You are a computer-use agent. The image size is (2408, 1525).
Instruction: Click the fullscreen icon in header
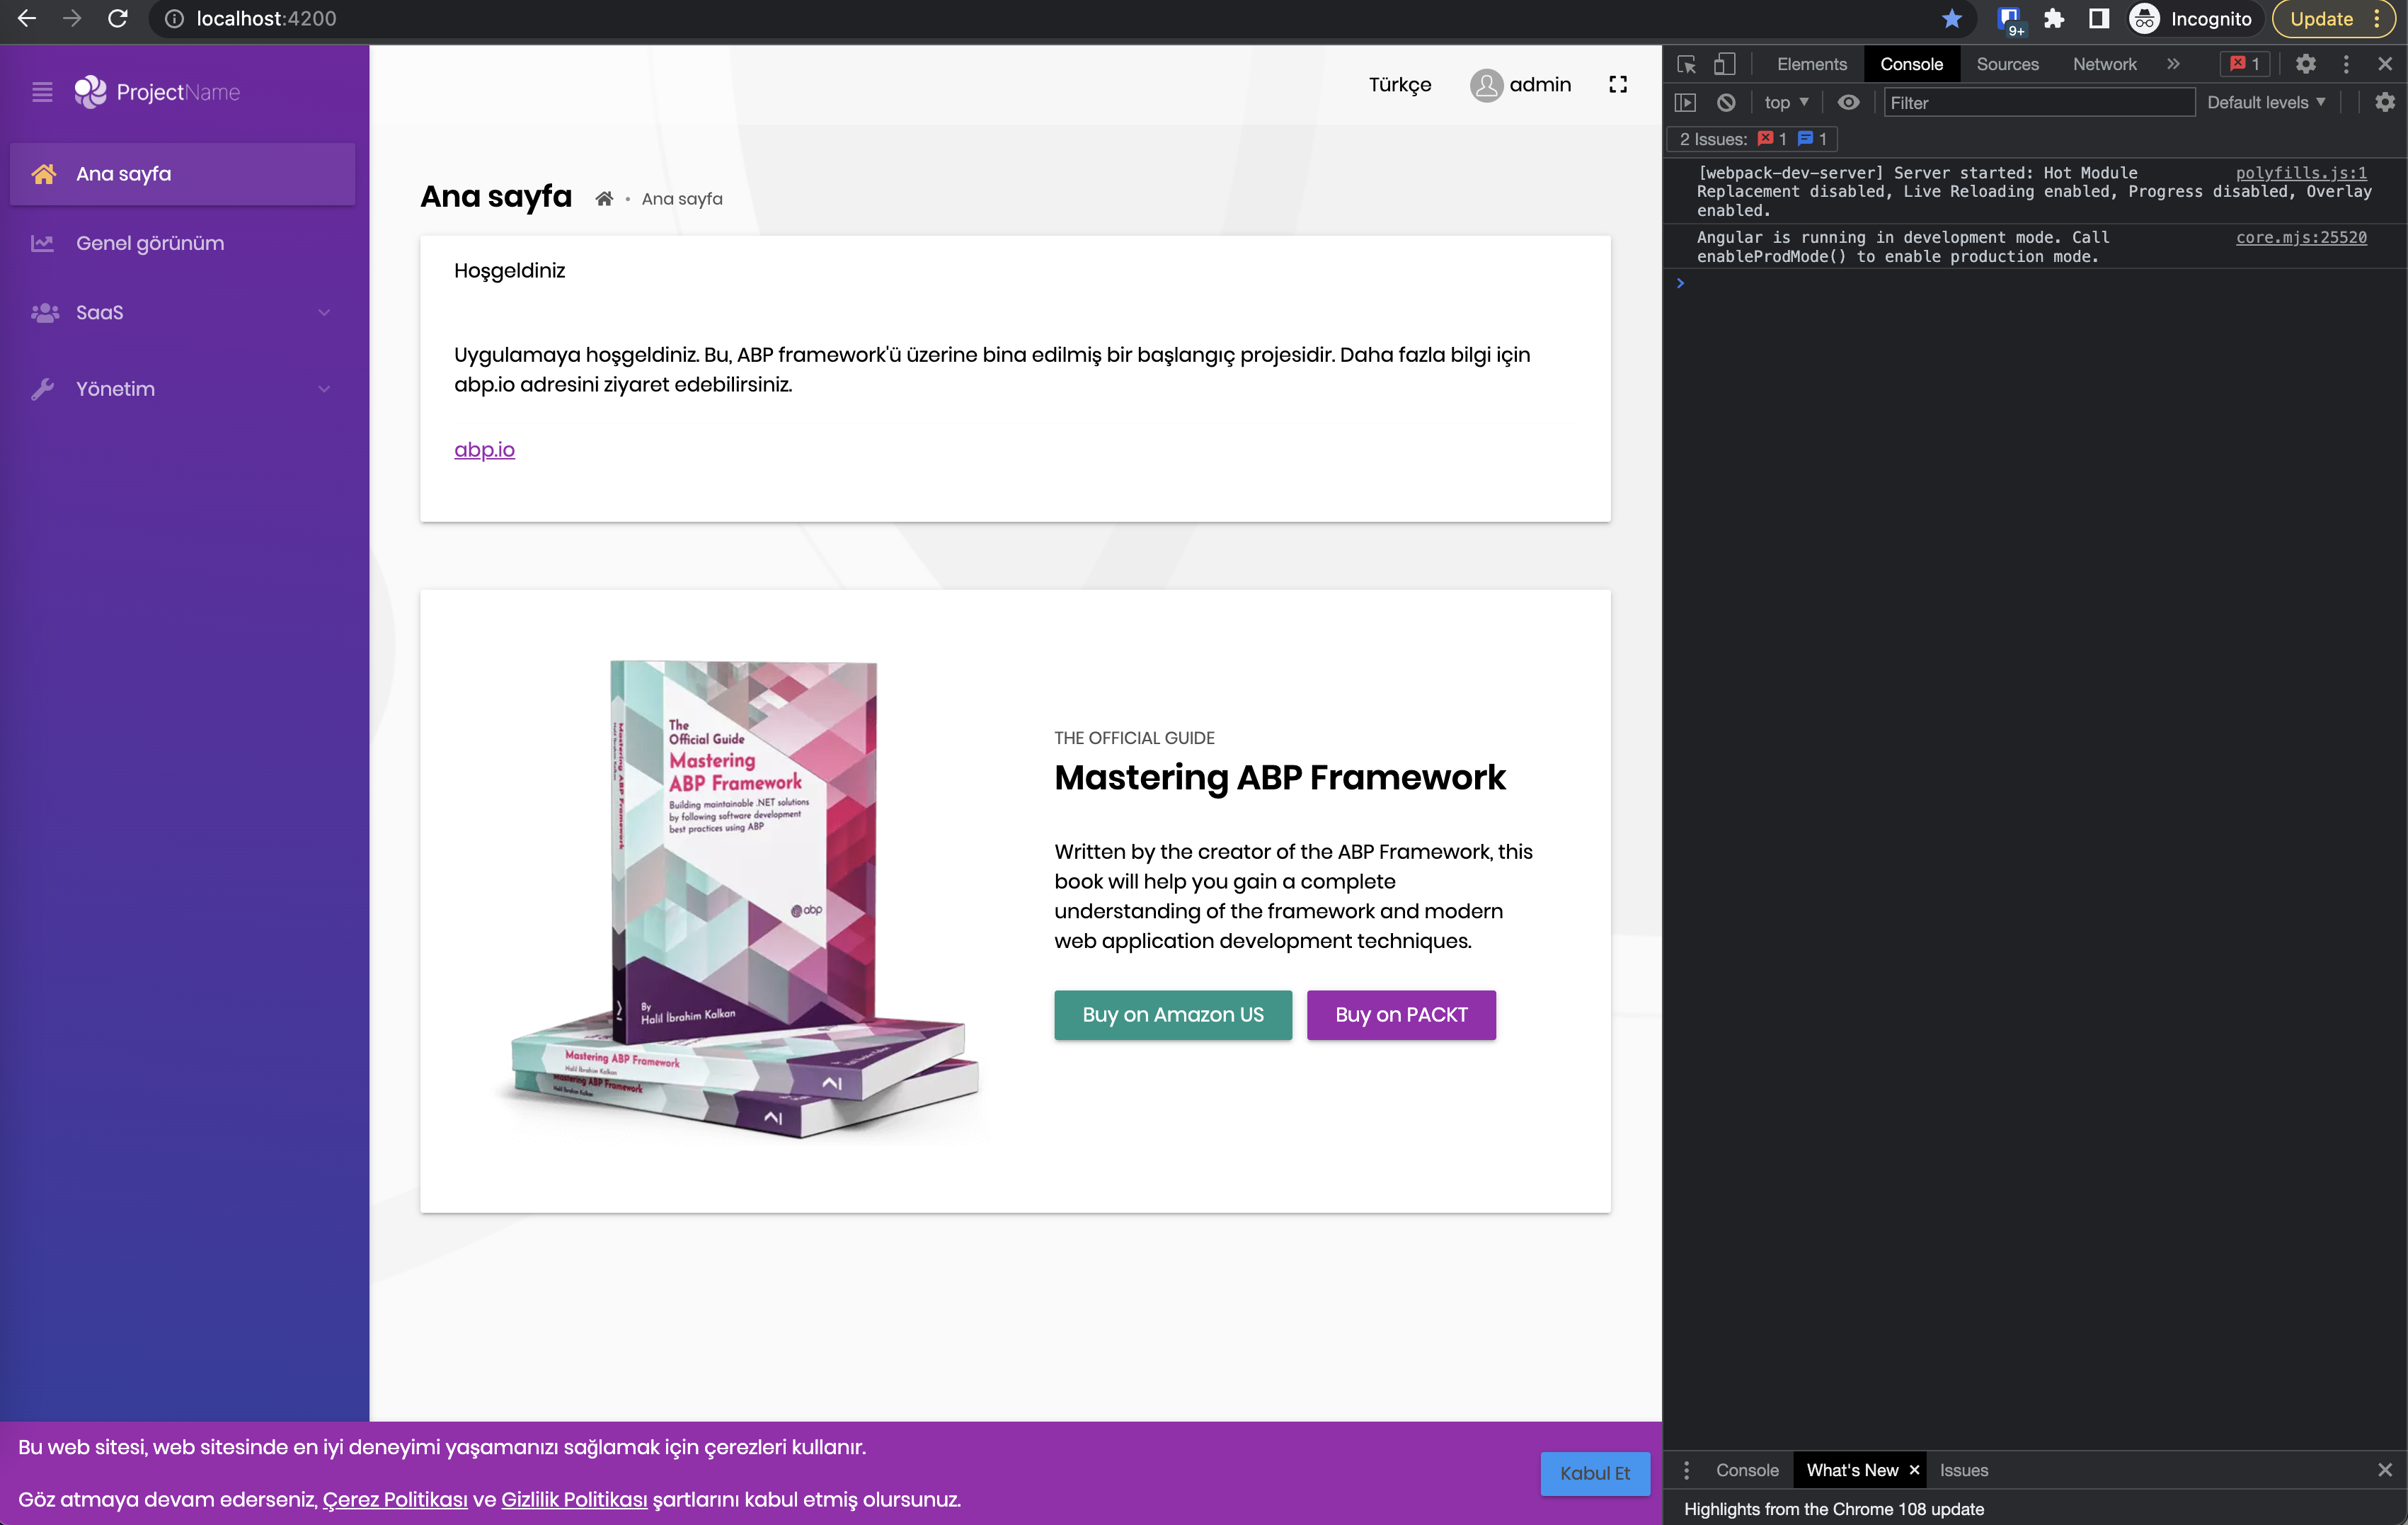pos(1617,85)
